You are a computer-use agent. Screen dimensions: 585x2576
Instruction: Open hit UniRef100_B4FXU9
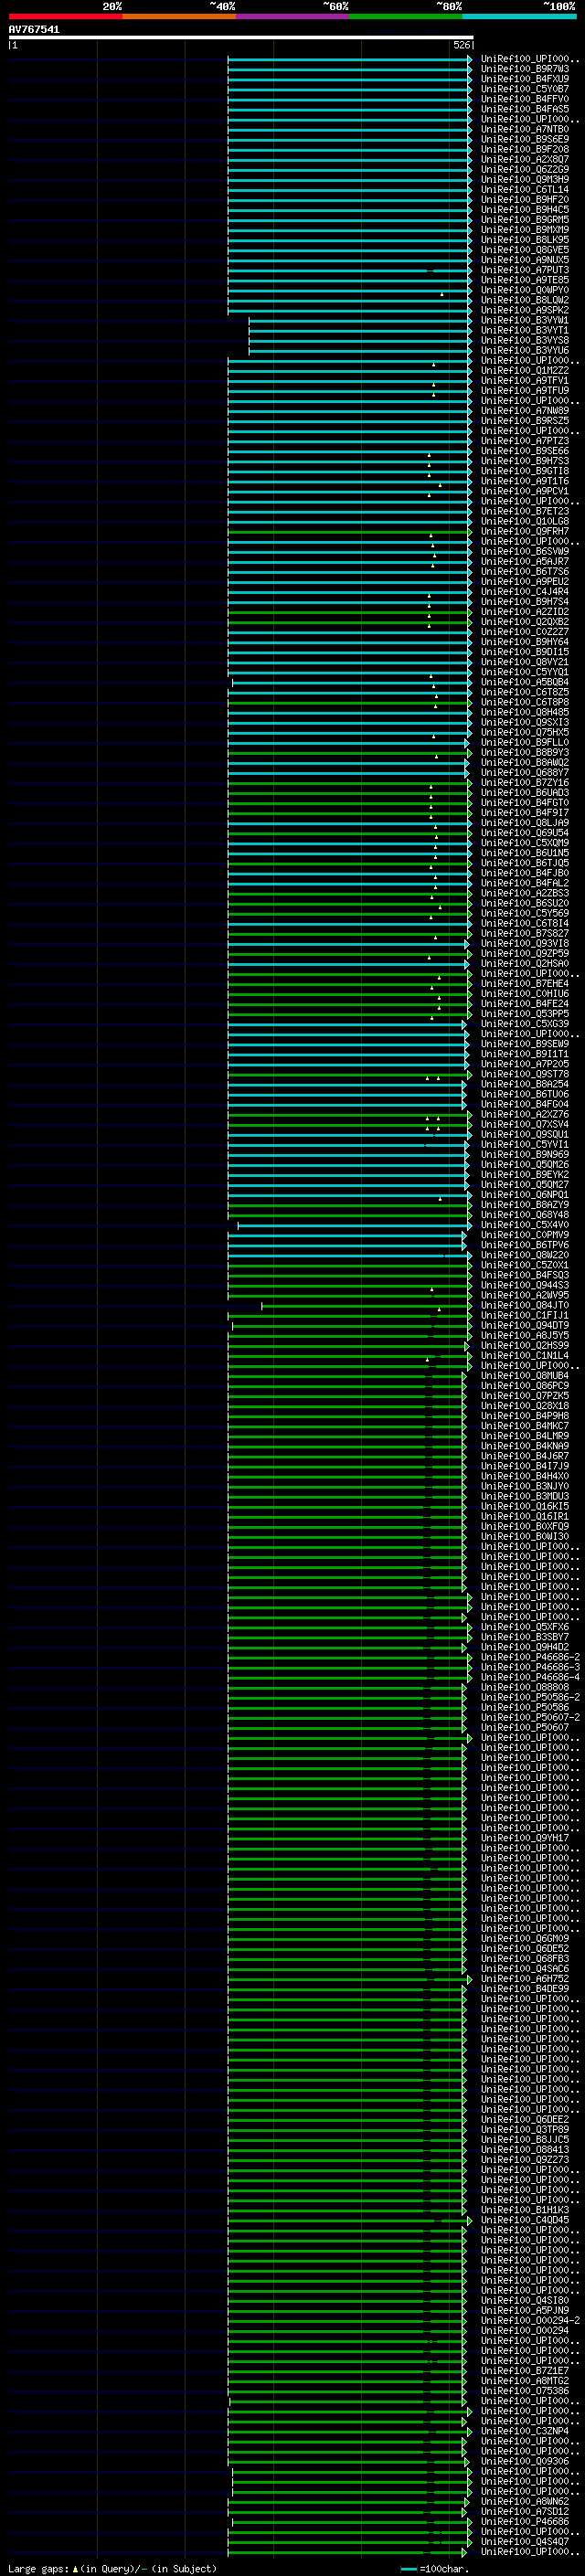tap(525, 79)
